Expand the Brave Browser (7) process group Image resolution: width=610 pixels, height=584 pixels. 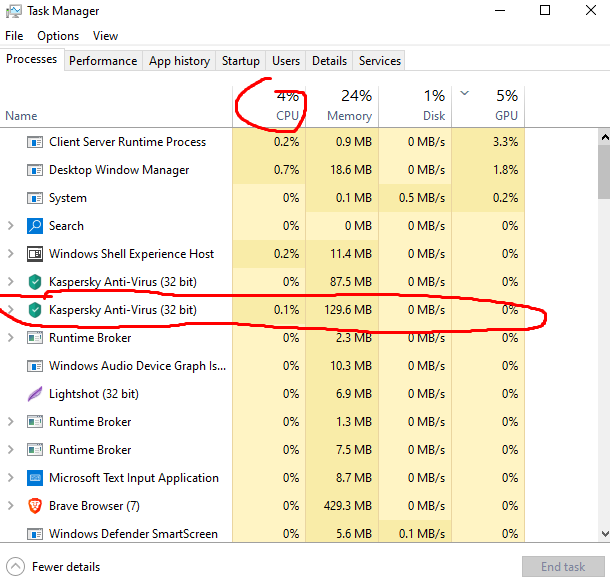tap(11, 506)
